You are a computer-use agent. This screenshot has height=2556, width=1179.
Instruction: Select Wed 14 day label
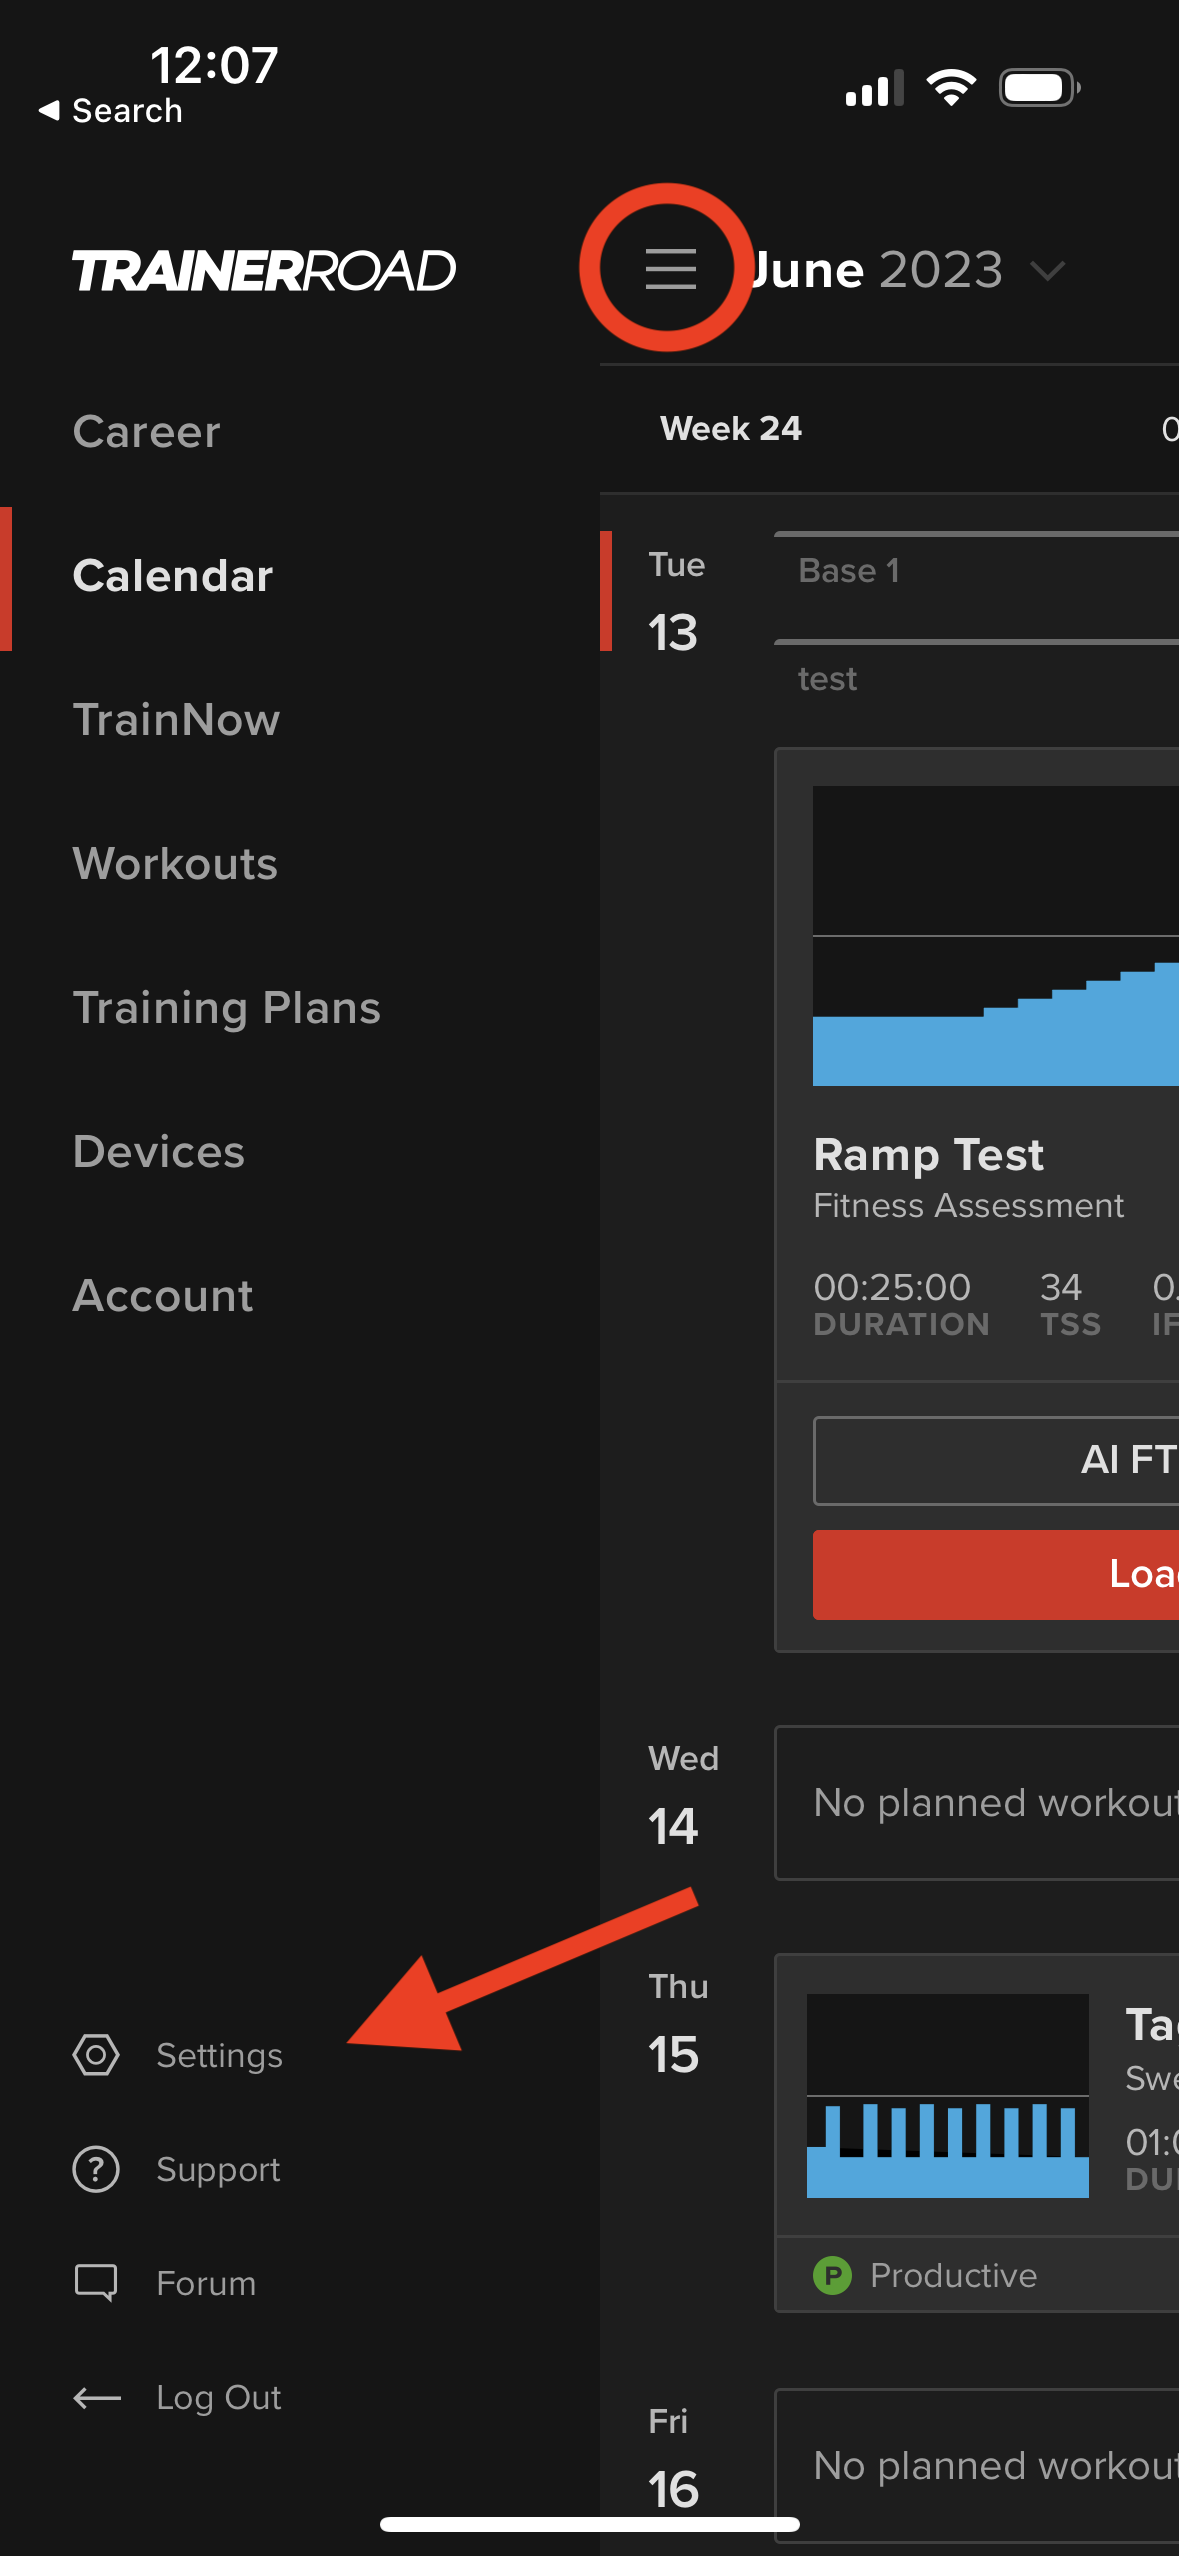(x=683, y=1796)
